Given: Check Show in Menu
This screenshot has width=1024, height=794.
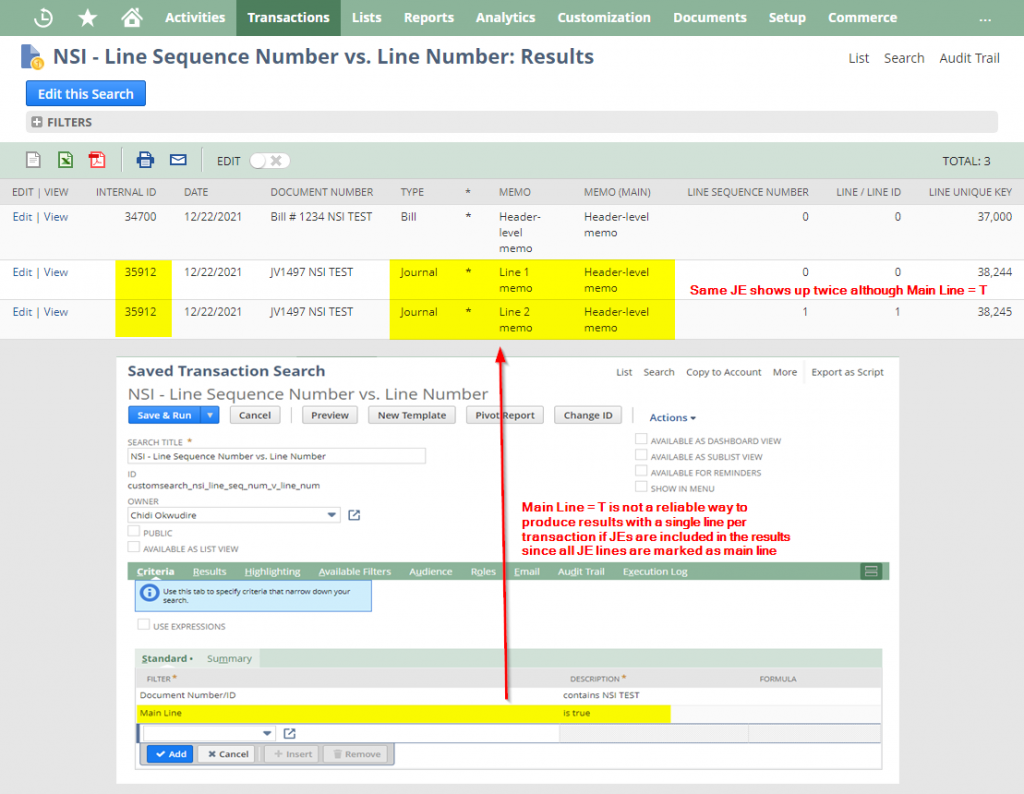Looking at the screenshot, I should point(641,486).
